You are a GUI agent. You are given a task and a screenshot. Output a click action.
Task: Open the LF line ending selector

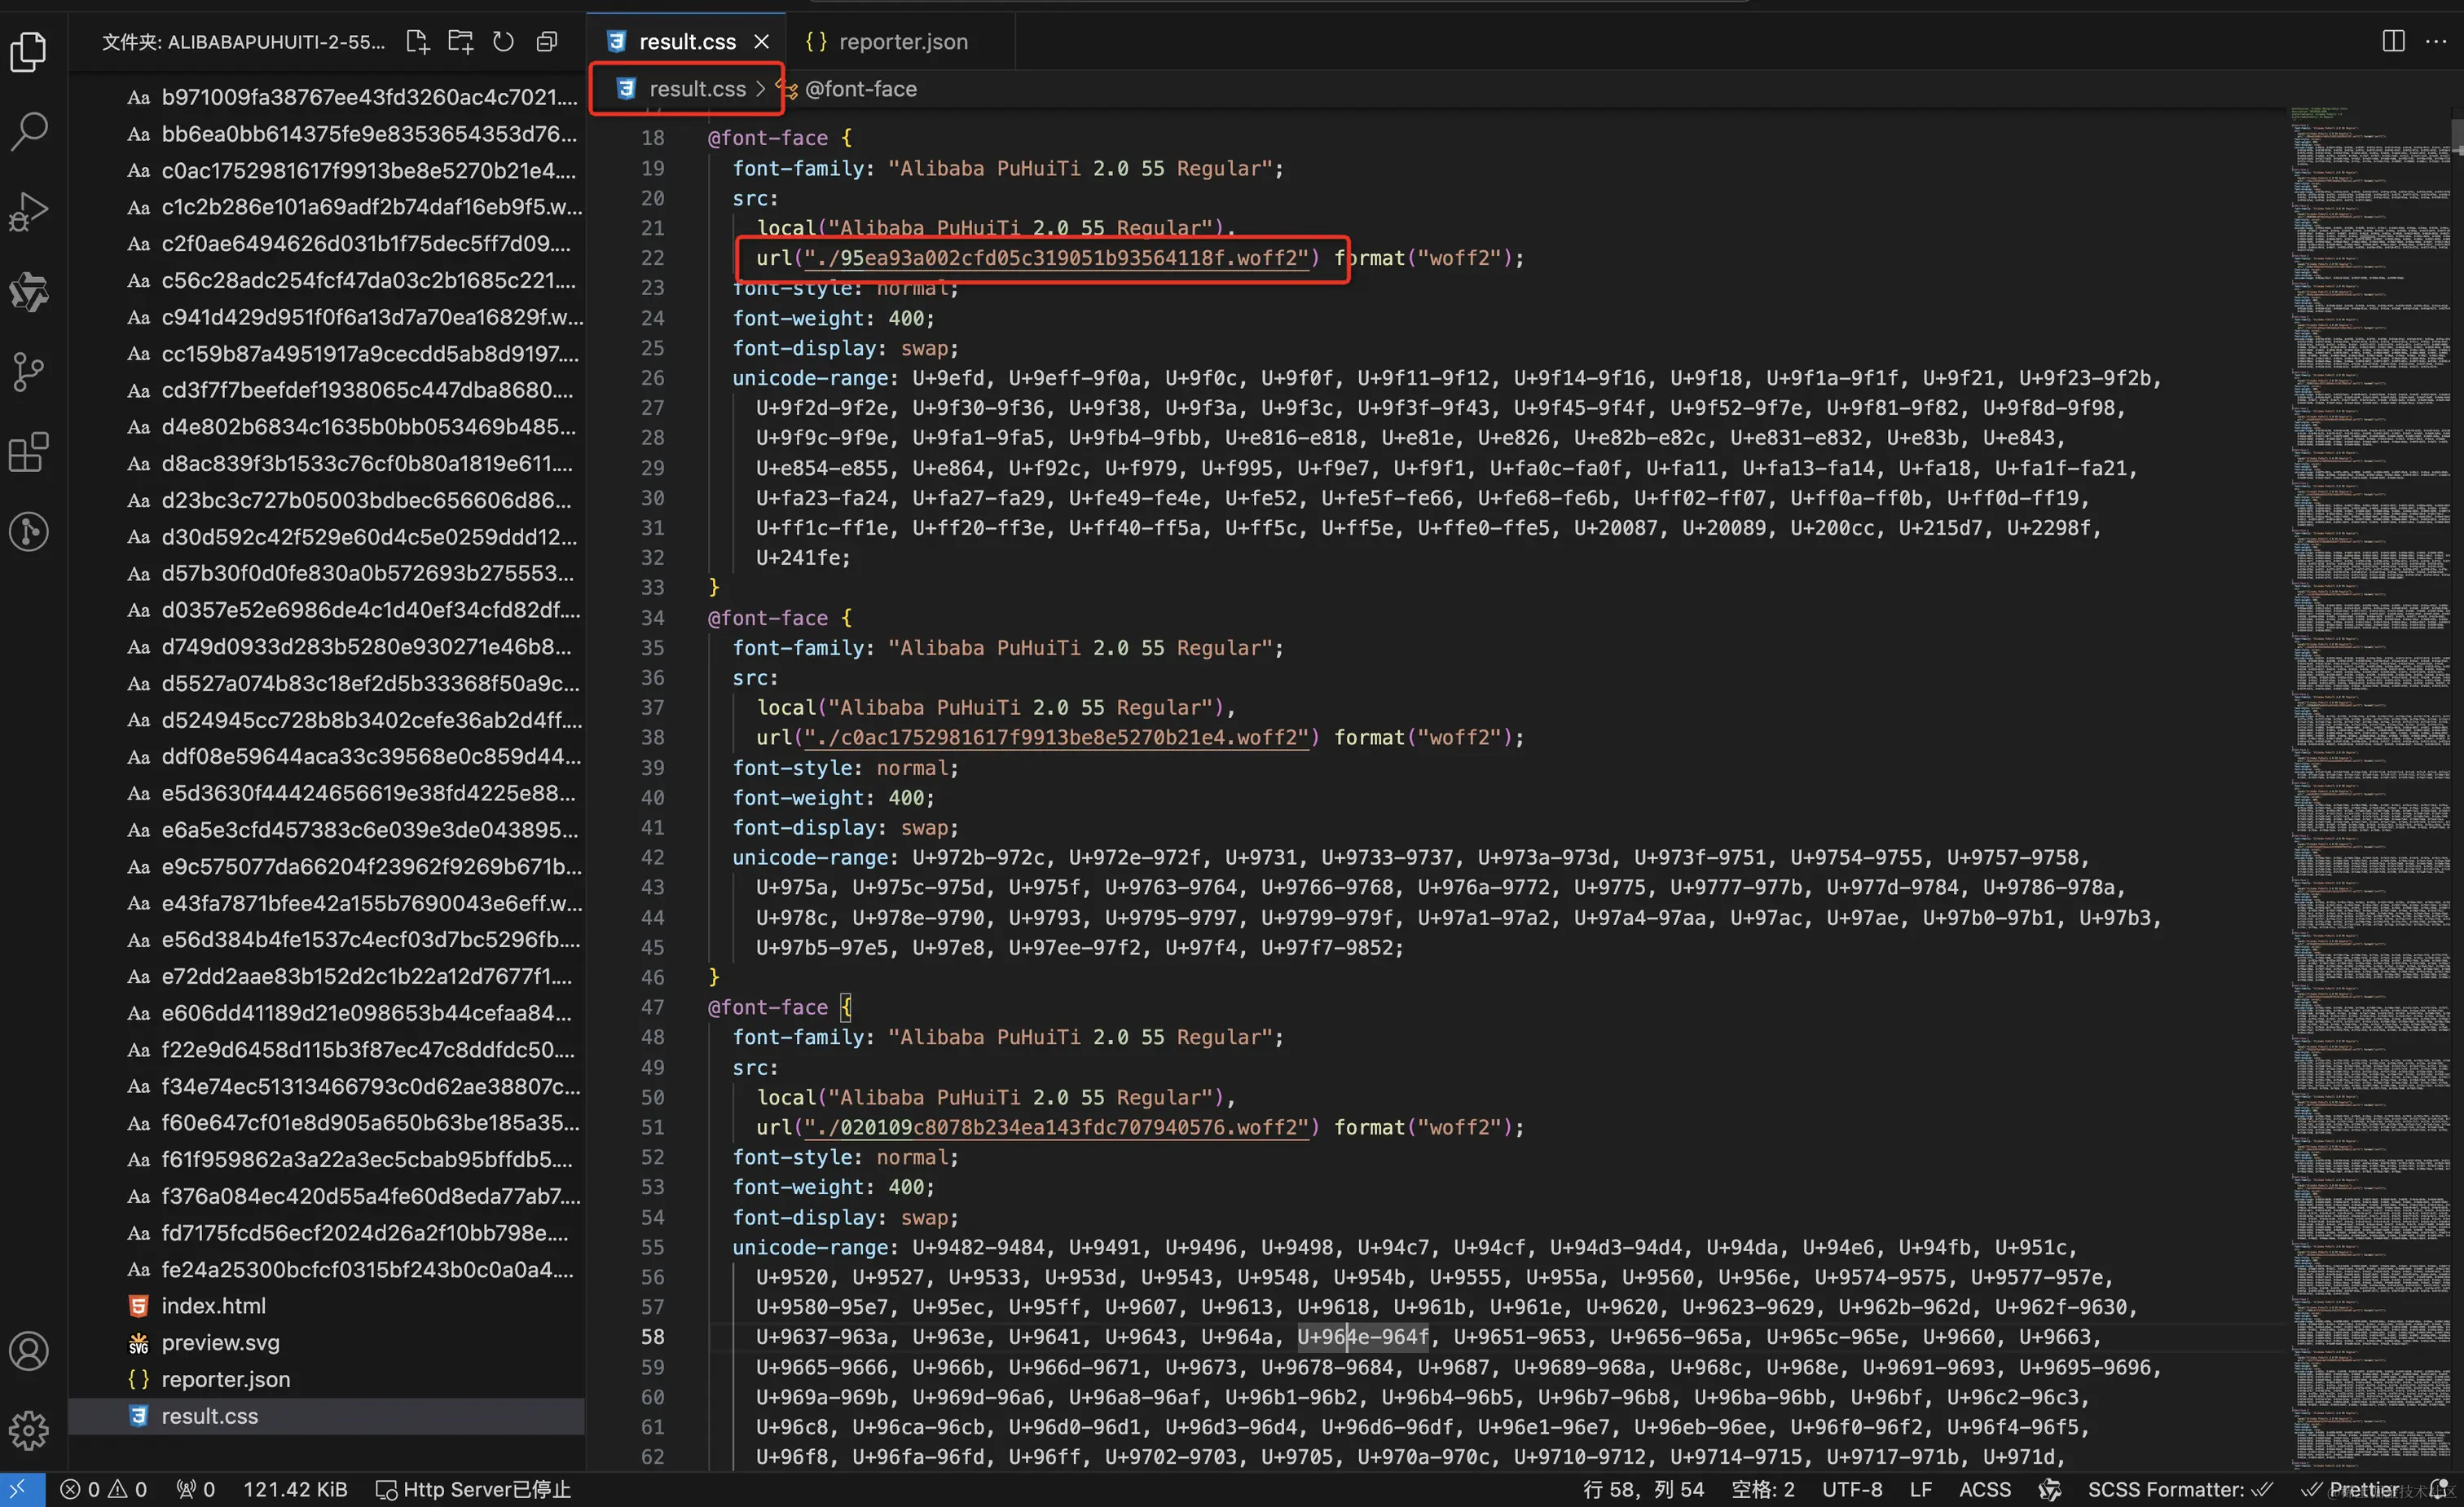[1920, 1489]
